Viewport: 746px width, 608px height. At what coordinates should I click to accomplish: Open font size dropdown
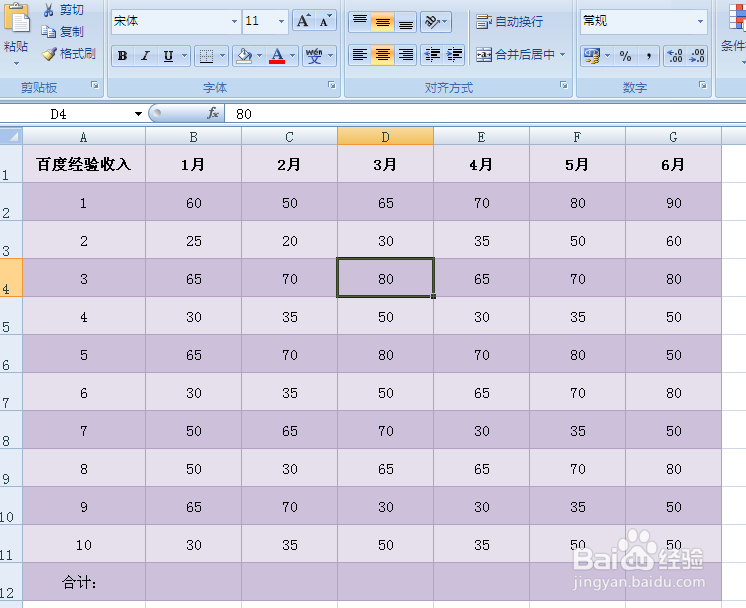point(281,21)
